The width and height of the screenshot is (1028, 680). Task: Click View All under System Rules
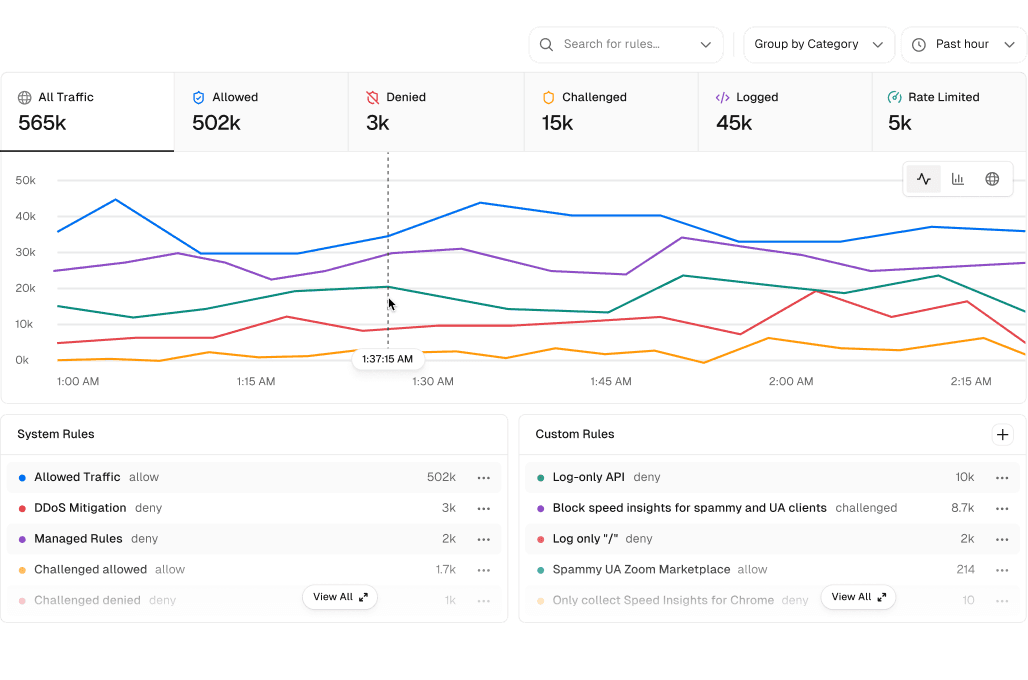[x=340, y=597]
